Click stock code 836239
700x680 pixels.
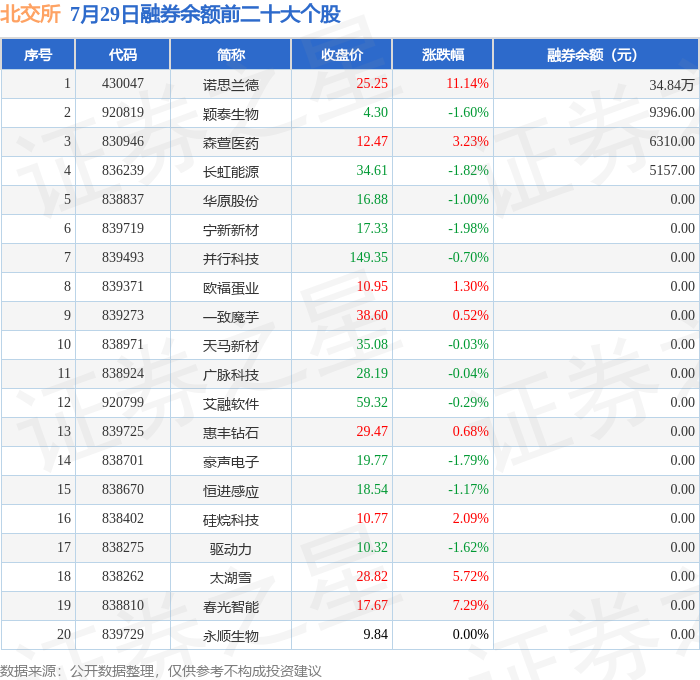(123, 171)
